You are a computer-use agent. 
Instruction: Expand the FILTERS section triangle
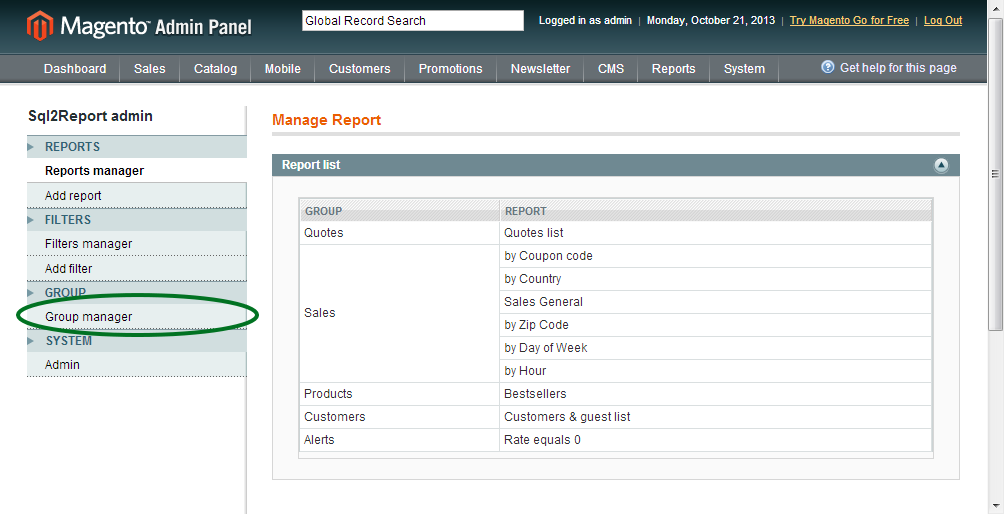(x=31, y=220)
